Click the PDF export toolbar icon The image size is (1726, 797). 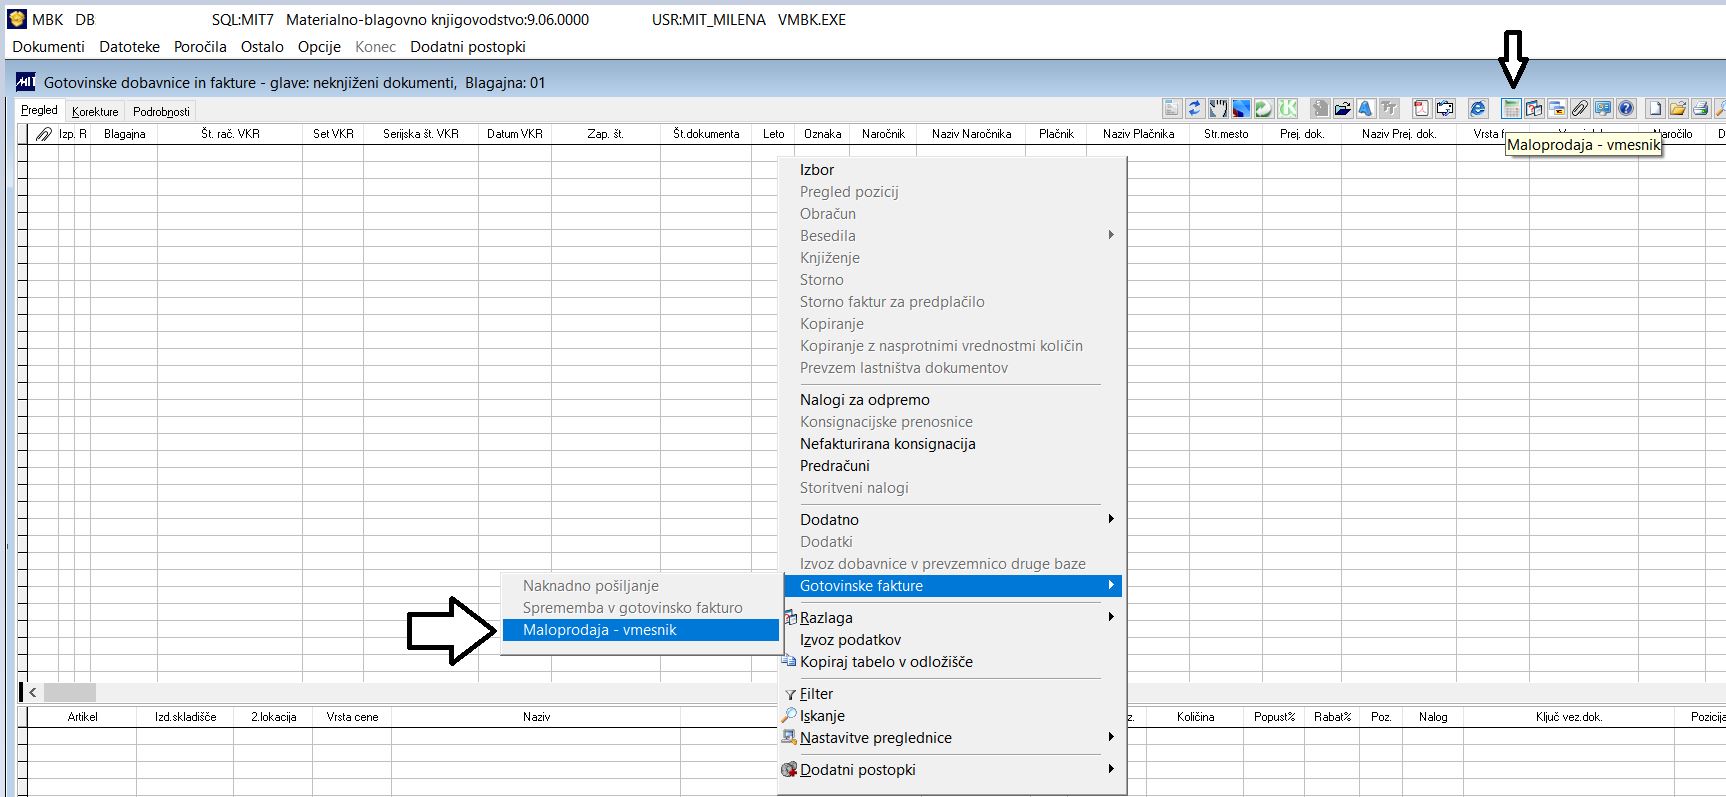coord(1422,108)
